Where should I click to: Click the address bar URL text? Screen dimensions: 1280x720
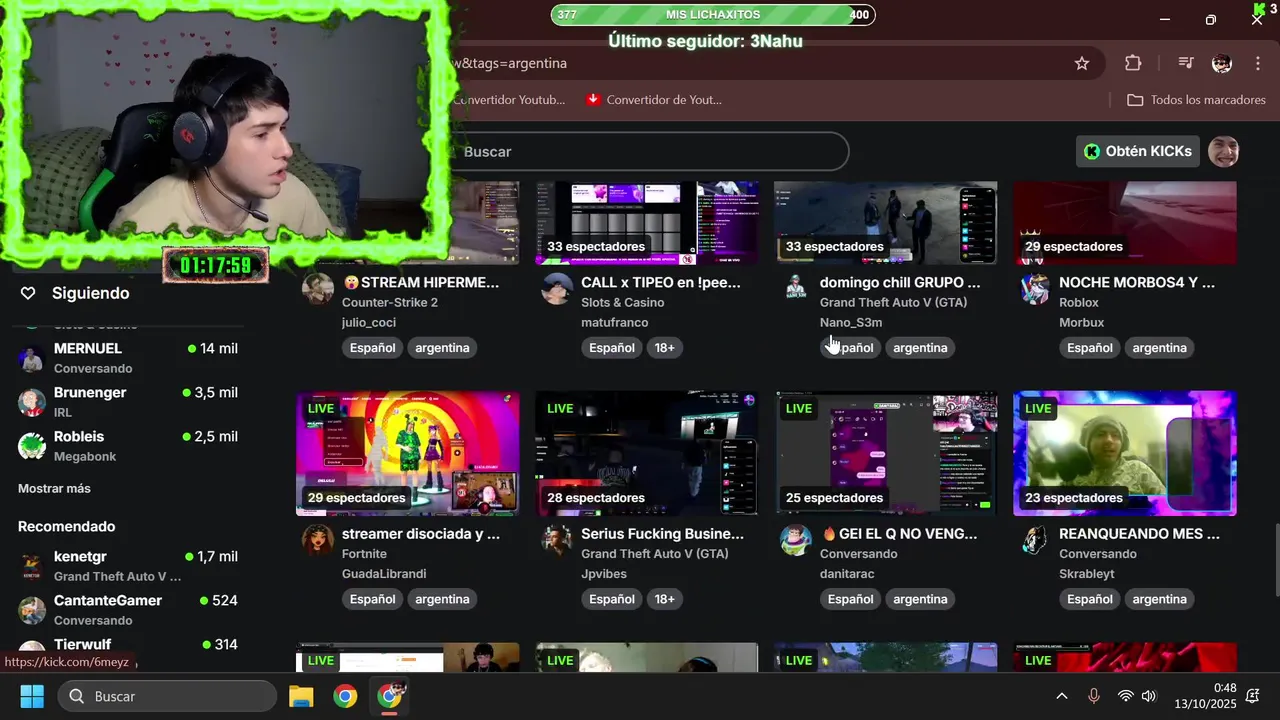pos(510,63)
